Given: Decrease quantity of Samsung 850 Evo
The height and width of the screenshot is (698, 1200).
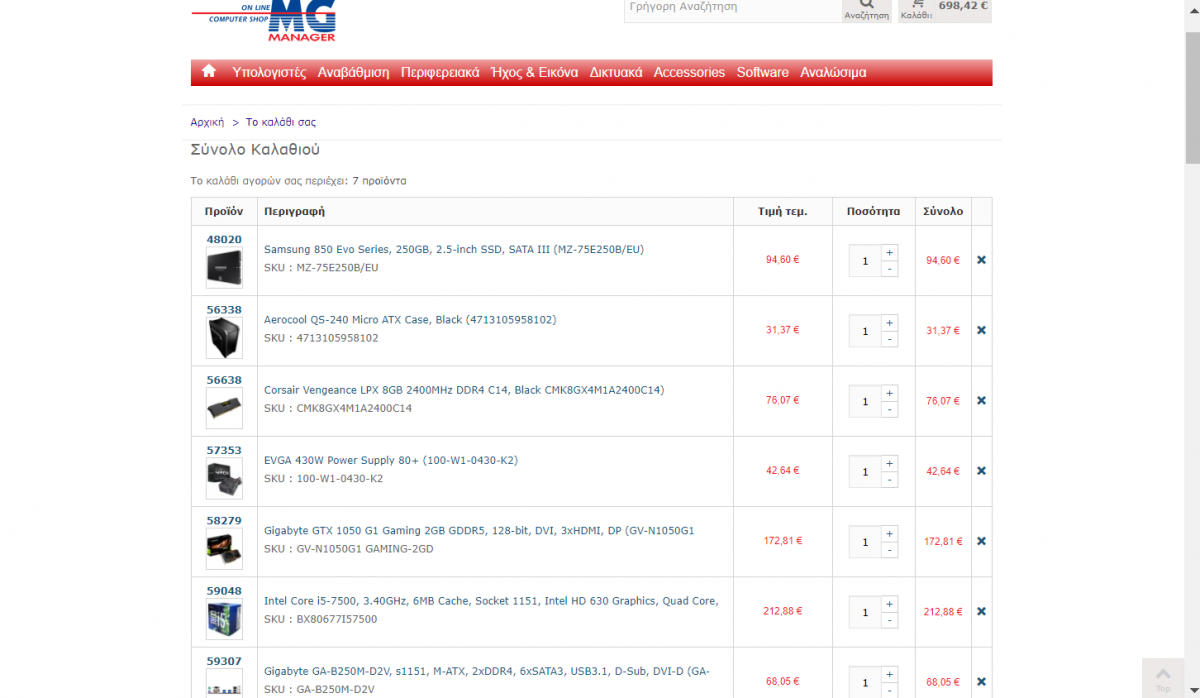Looking at the screenshot, I should [890, 268].
